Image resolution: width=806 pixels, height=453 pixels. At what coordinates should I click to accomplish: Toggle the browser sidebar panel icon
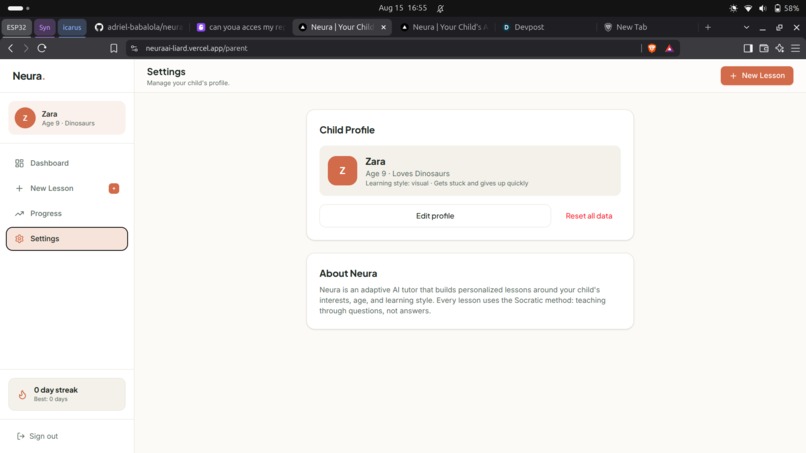(748, 48)
